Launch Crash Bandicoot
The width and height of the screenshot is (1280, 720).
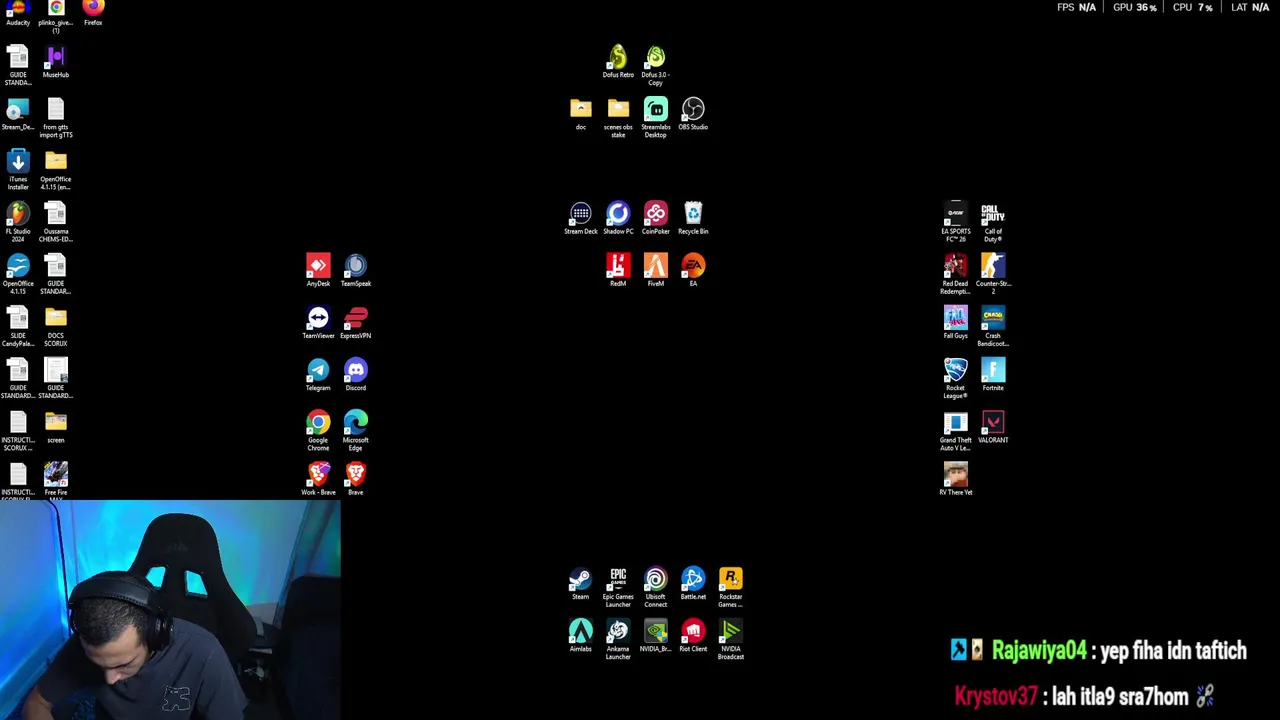coord(993,326)
